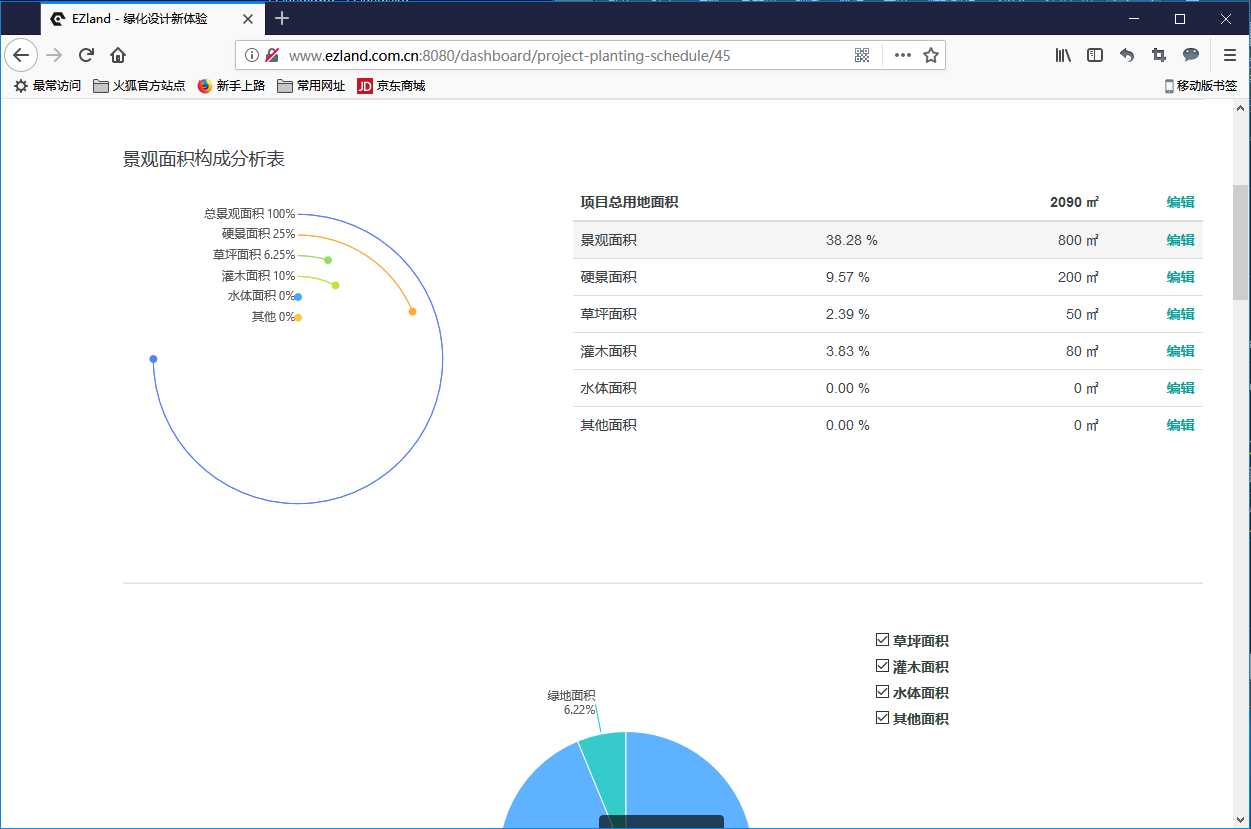Click the scrollbar up arrow

[1240, 108]
